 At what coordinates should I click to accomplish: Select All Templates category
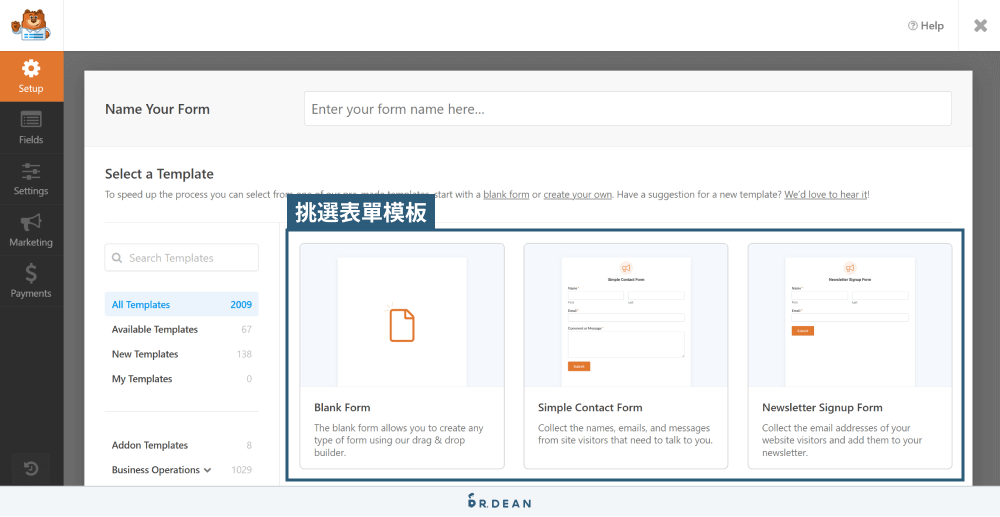point(182,305)
